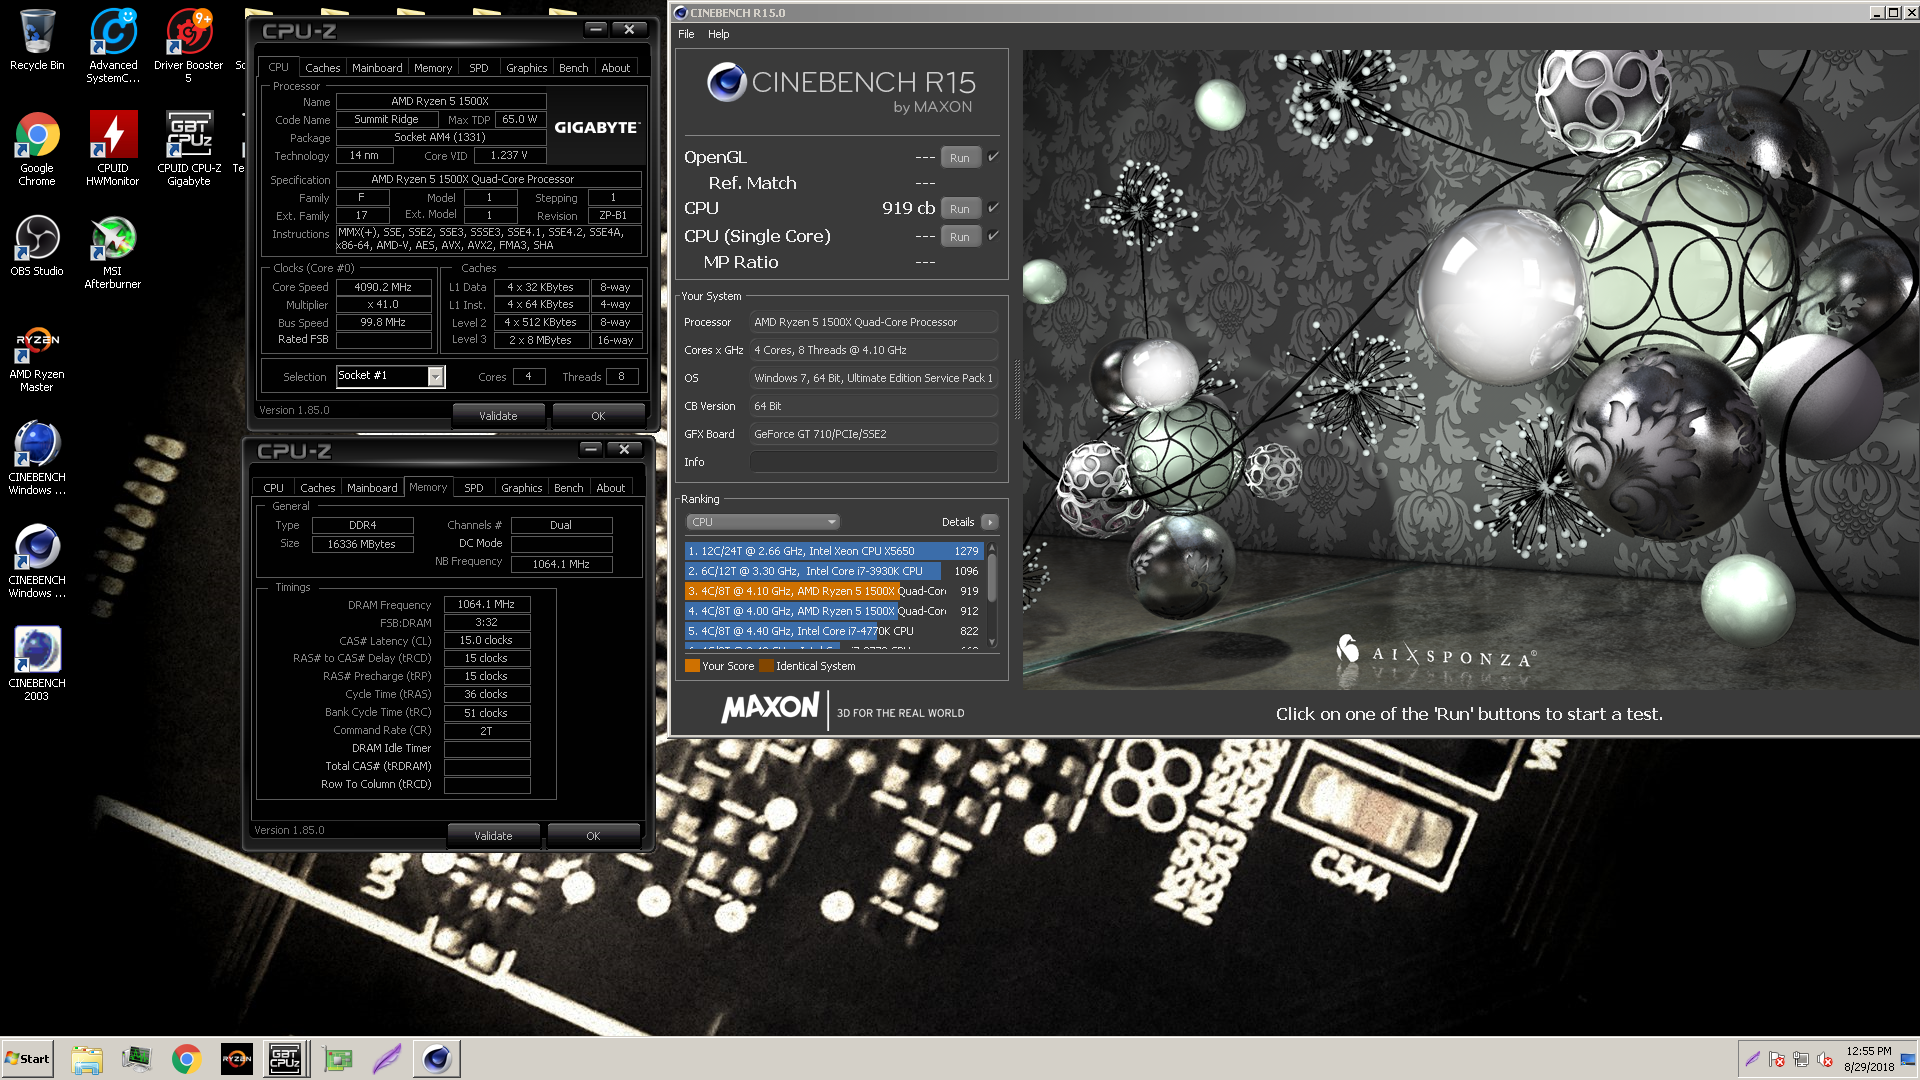Open CPUID CPU-Z Gigabyte desktop icon
1920x1080 pixels.
pos(188,148)
